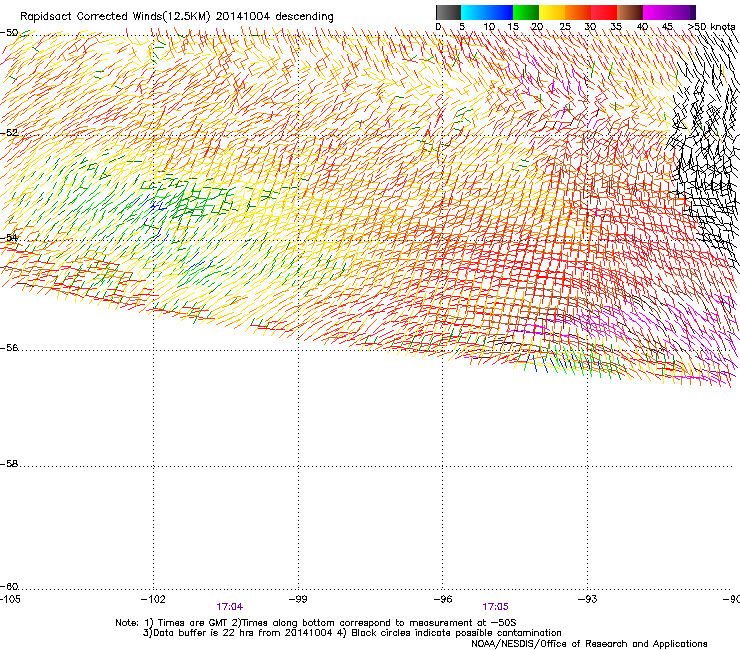Click the -99 longitude axis label

(298, 599)
